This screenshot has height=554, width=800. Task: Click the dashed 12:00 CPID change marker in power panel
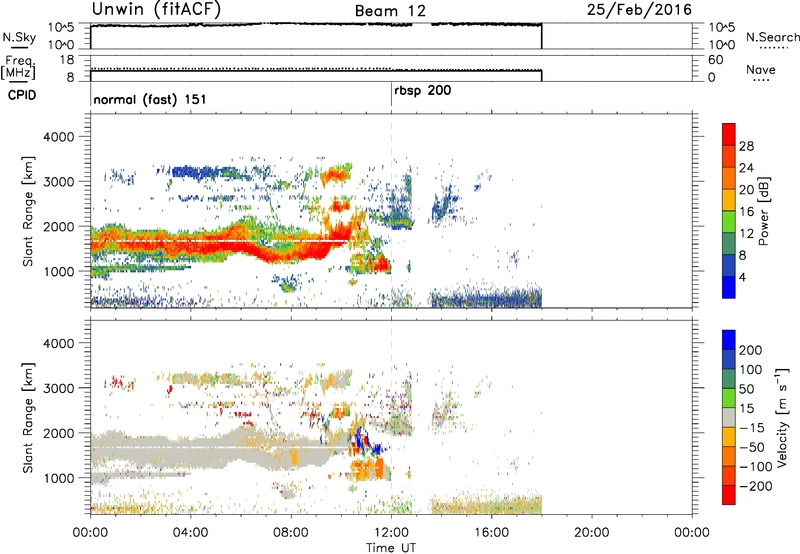point(391,211)
